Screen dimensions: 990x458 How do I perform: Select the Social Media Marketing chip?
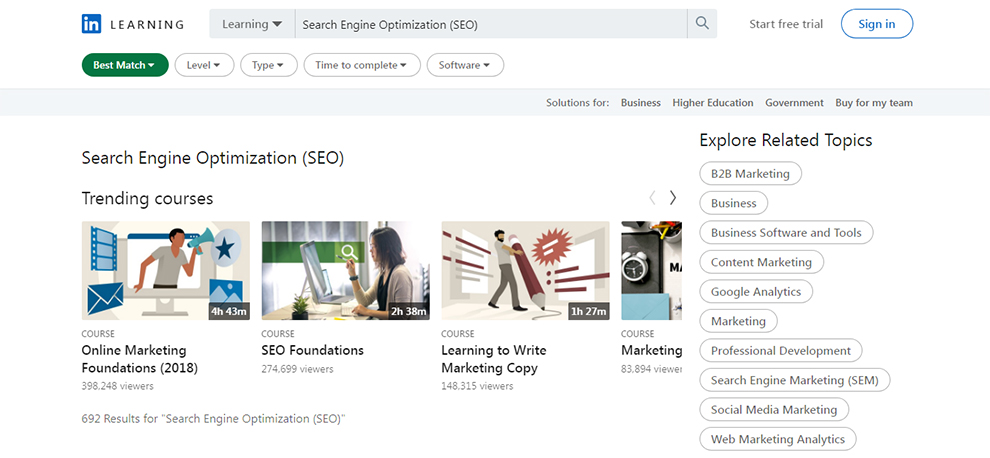click(774, 410)
